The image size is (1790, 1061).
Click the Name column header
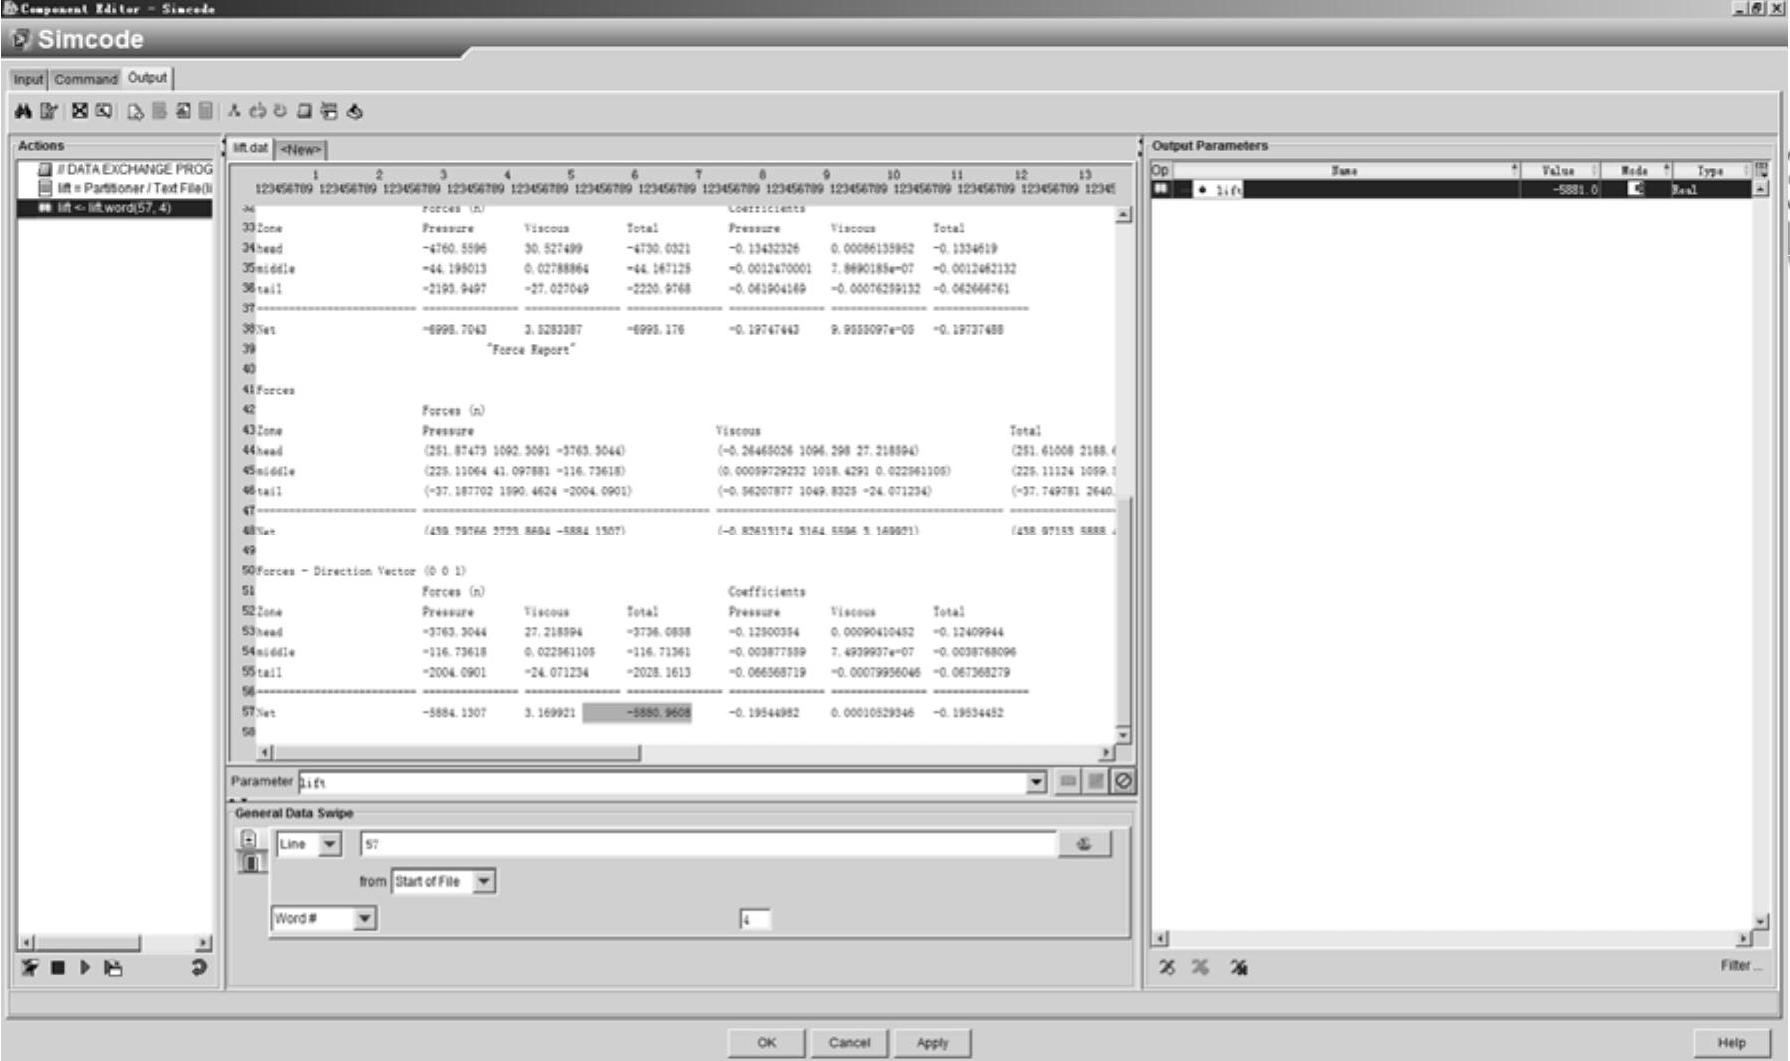[x=1344, y=171]
